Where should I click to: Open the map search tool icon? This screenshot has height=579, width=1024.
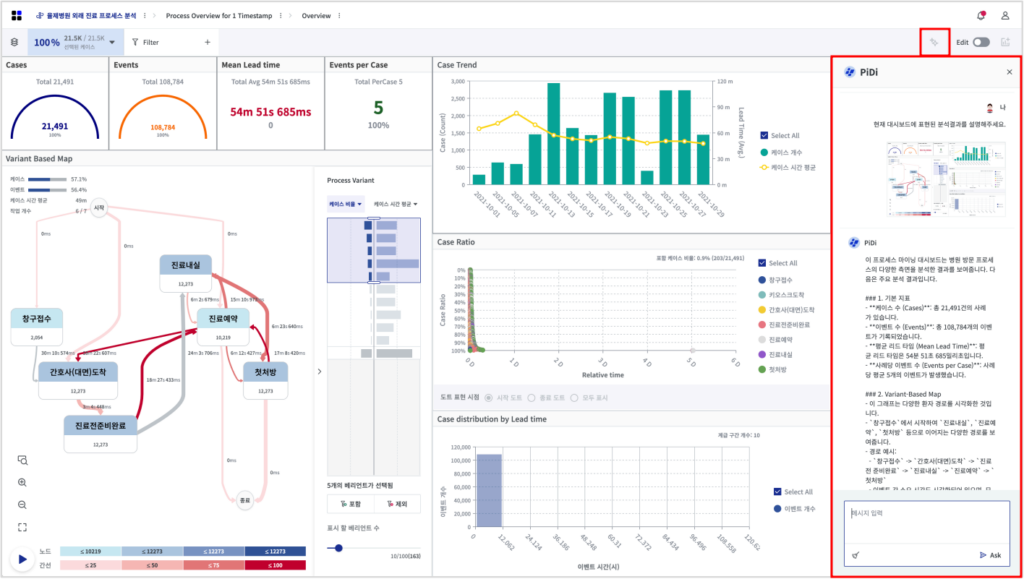pyautogui.click(x=22, y=460)
